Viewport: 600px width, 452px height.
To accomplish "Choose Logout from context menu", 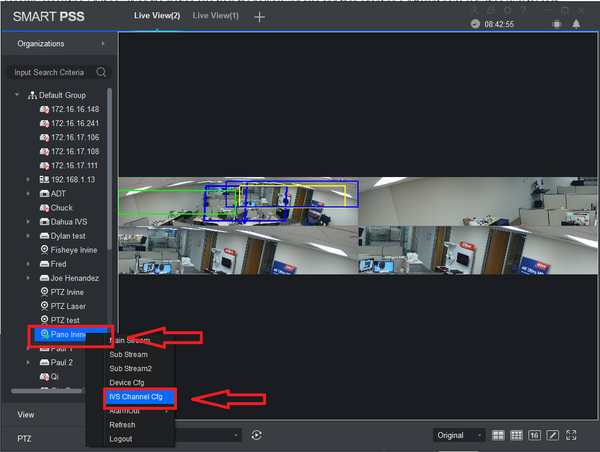I will [x=121, y=439].
